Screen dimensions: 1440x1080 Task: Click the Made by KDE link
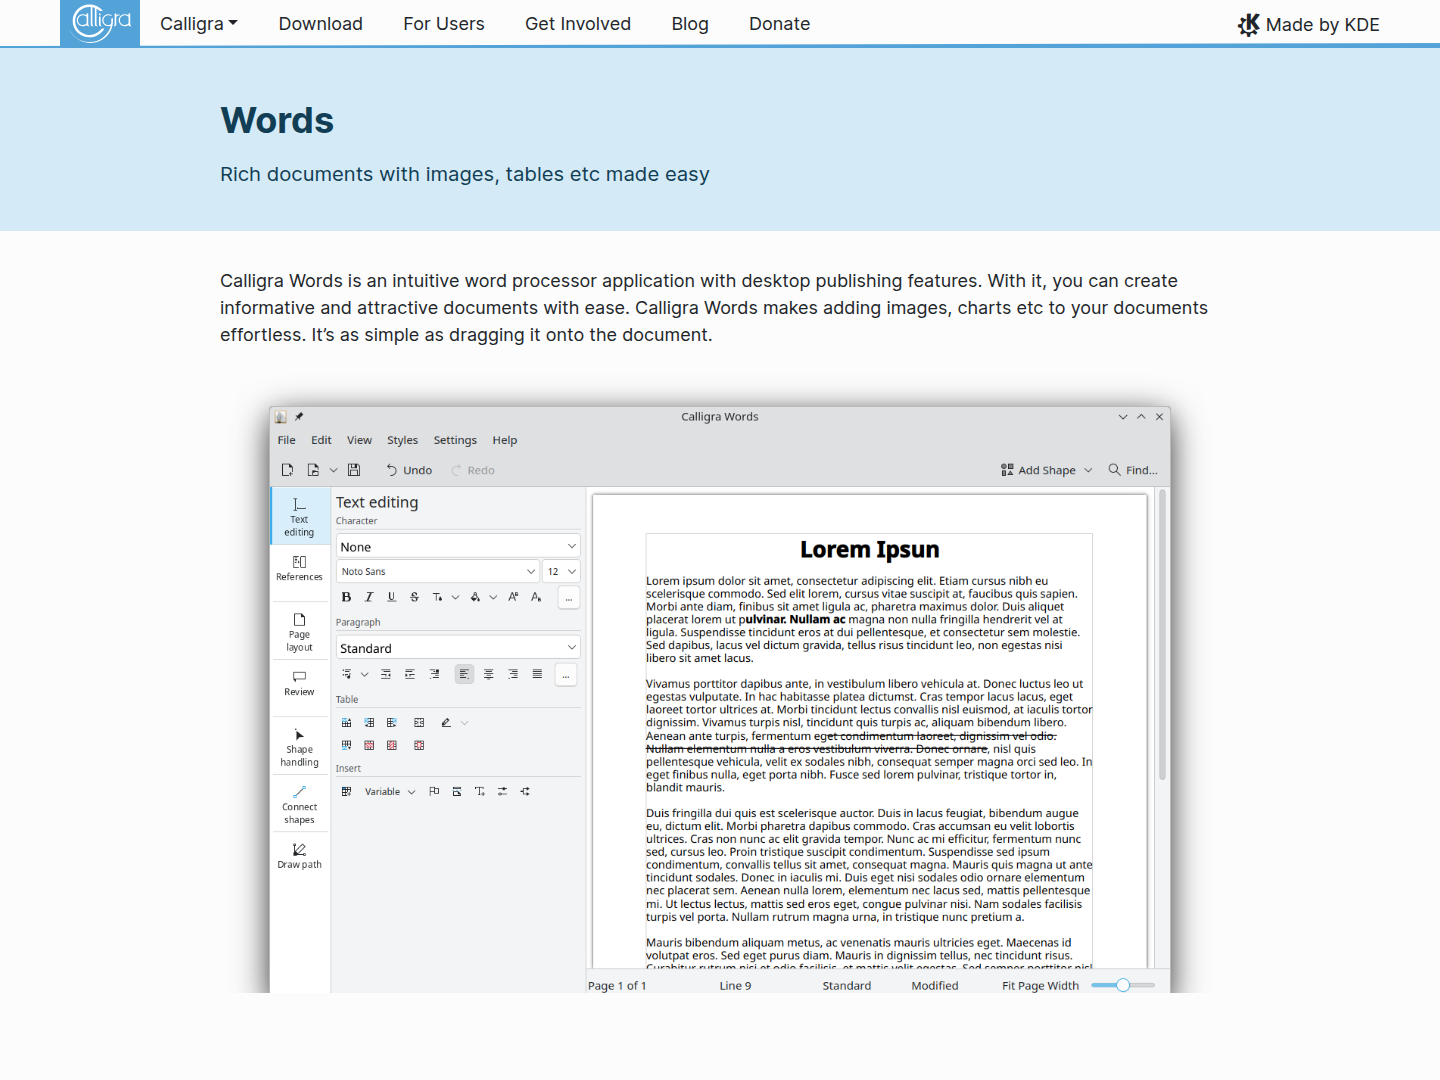click(x=1309, y=25)
